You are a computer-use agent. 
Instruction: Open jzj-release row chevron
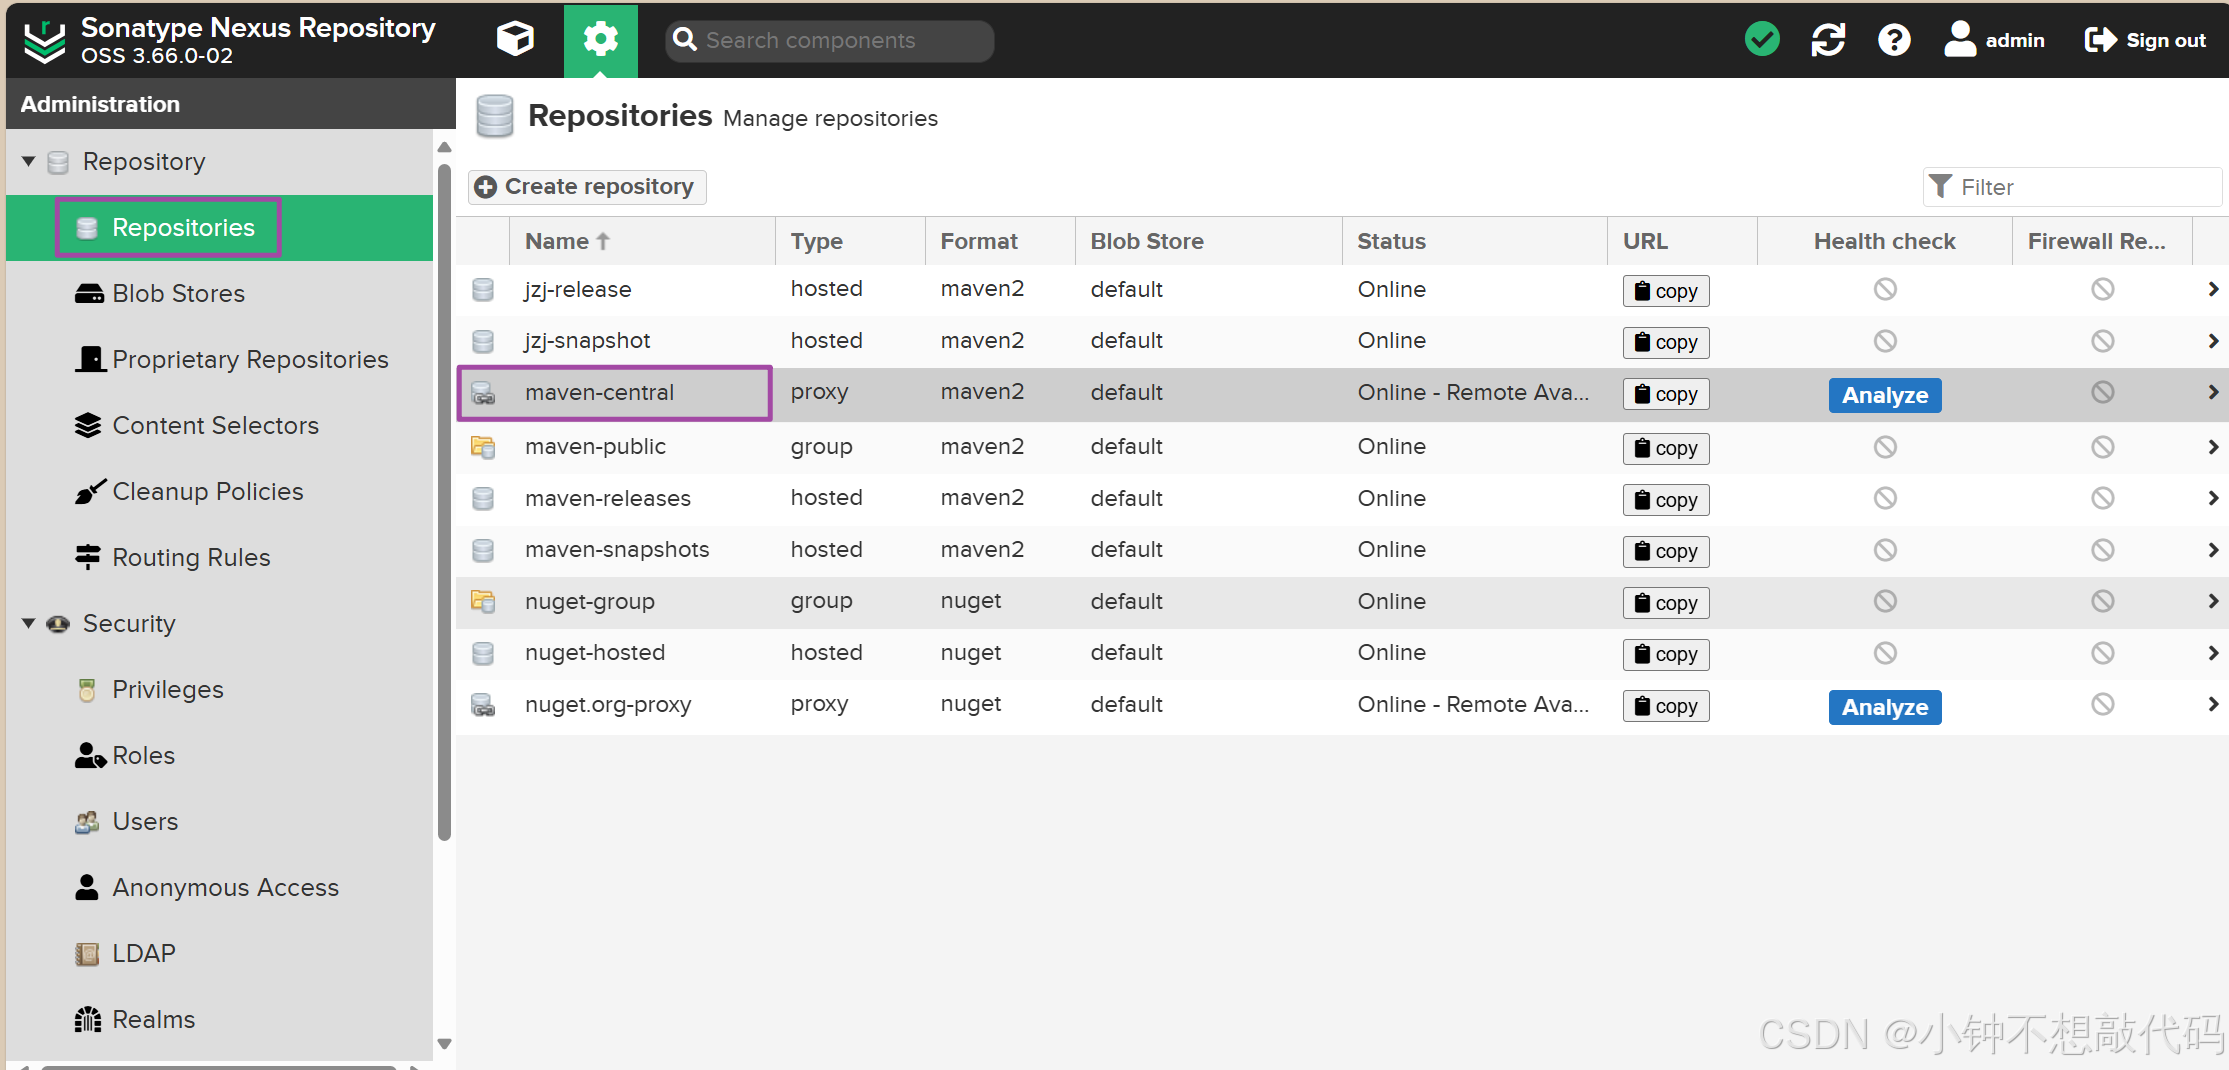[x=2213, y=289]
